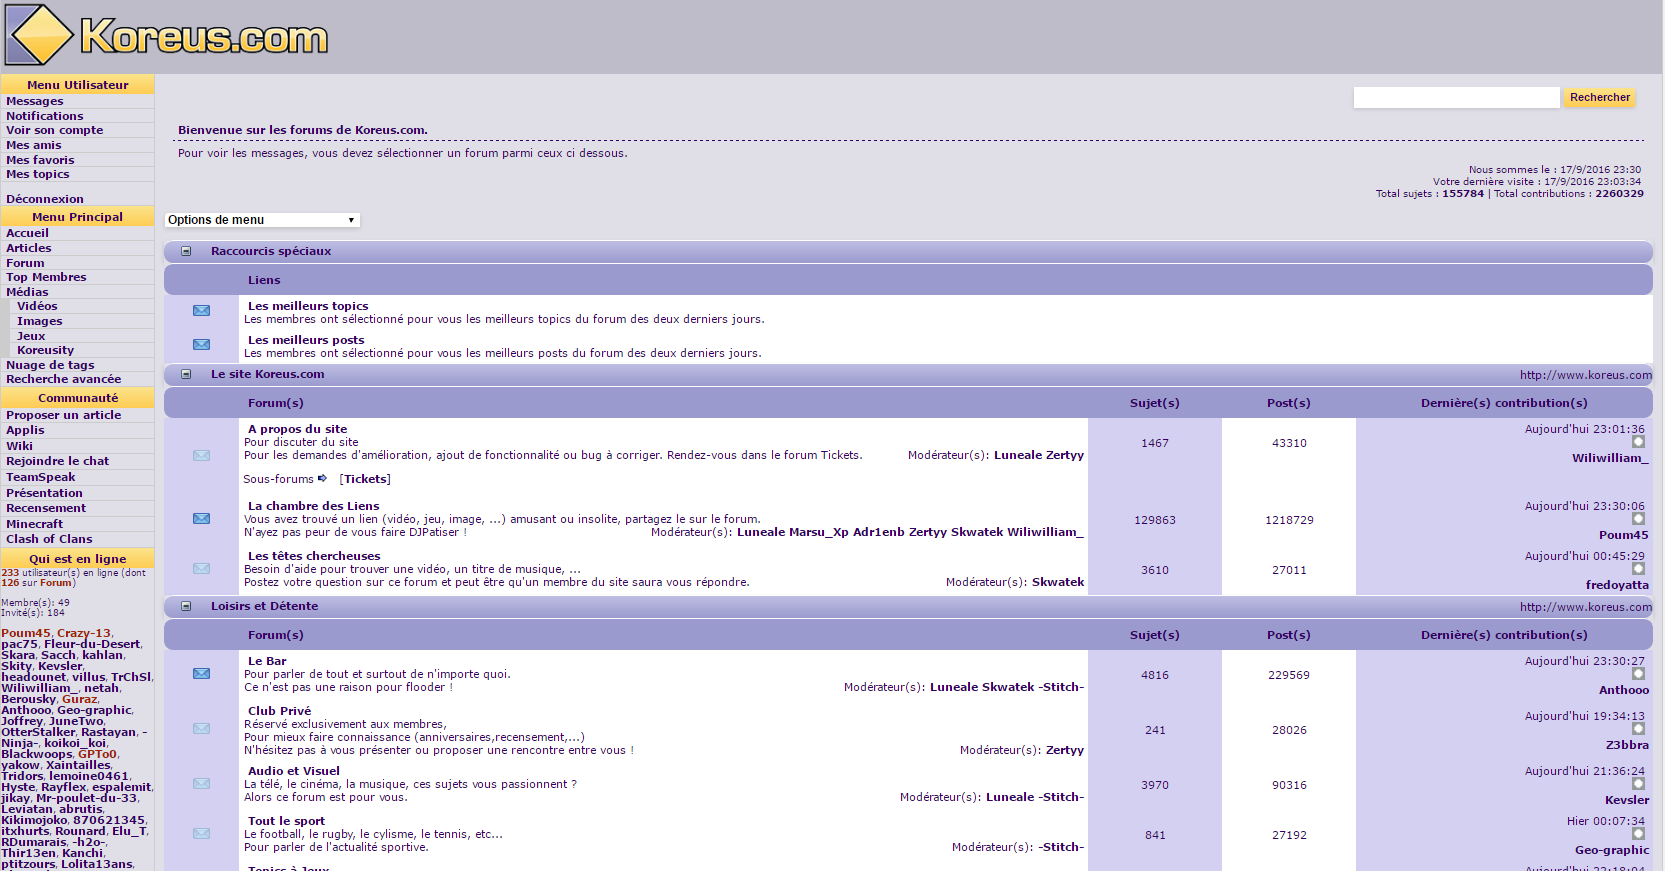The image size is (1665, 871).
Task: Open the Options de menu dropdown
Action: [261, 220]
